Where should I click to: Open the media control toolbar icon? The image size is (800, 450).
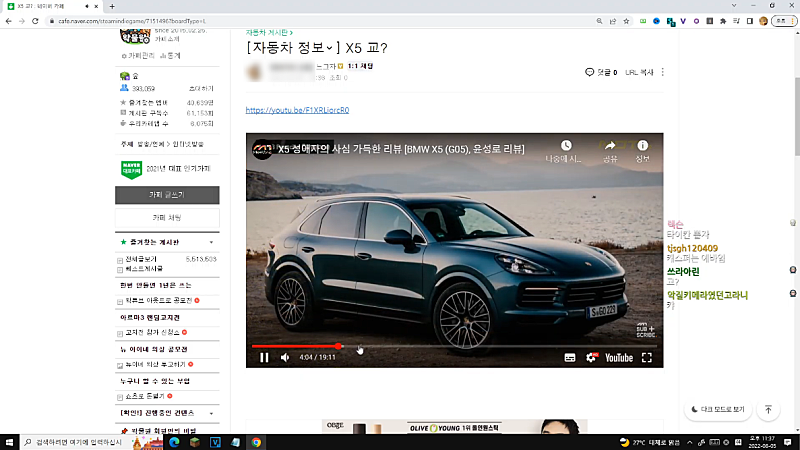(x=736, y=21)
